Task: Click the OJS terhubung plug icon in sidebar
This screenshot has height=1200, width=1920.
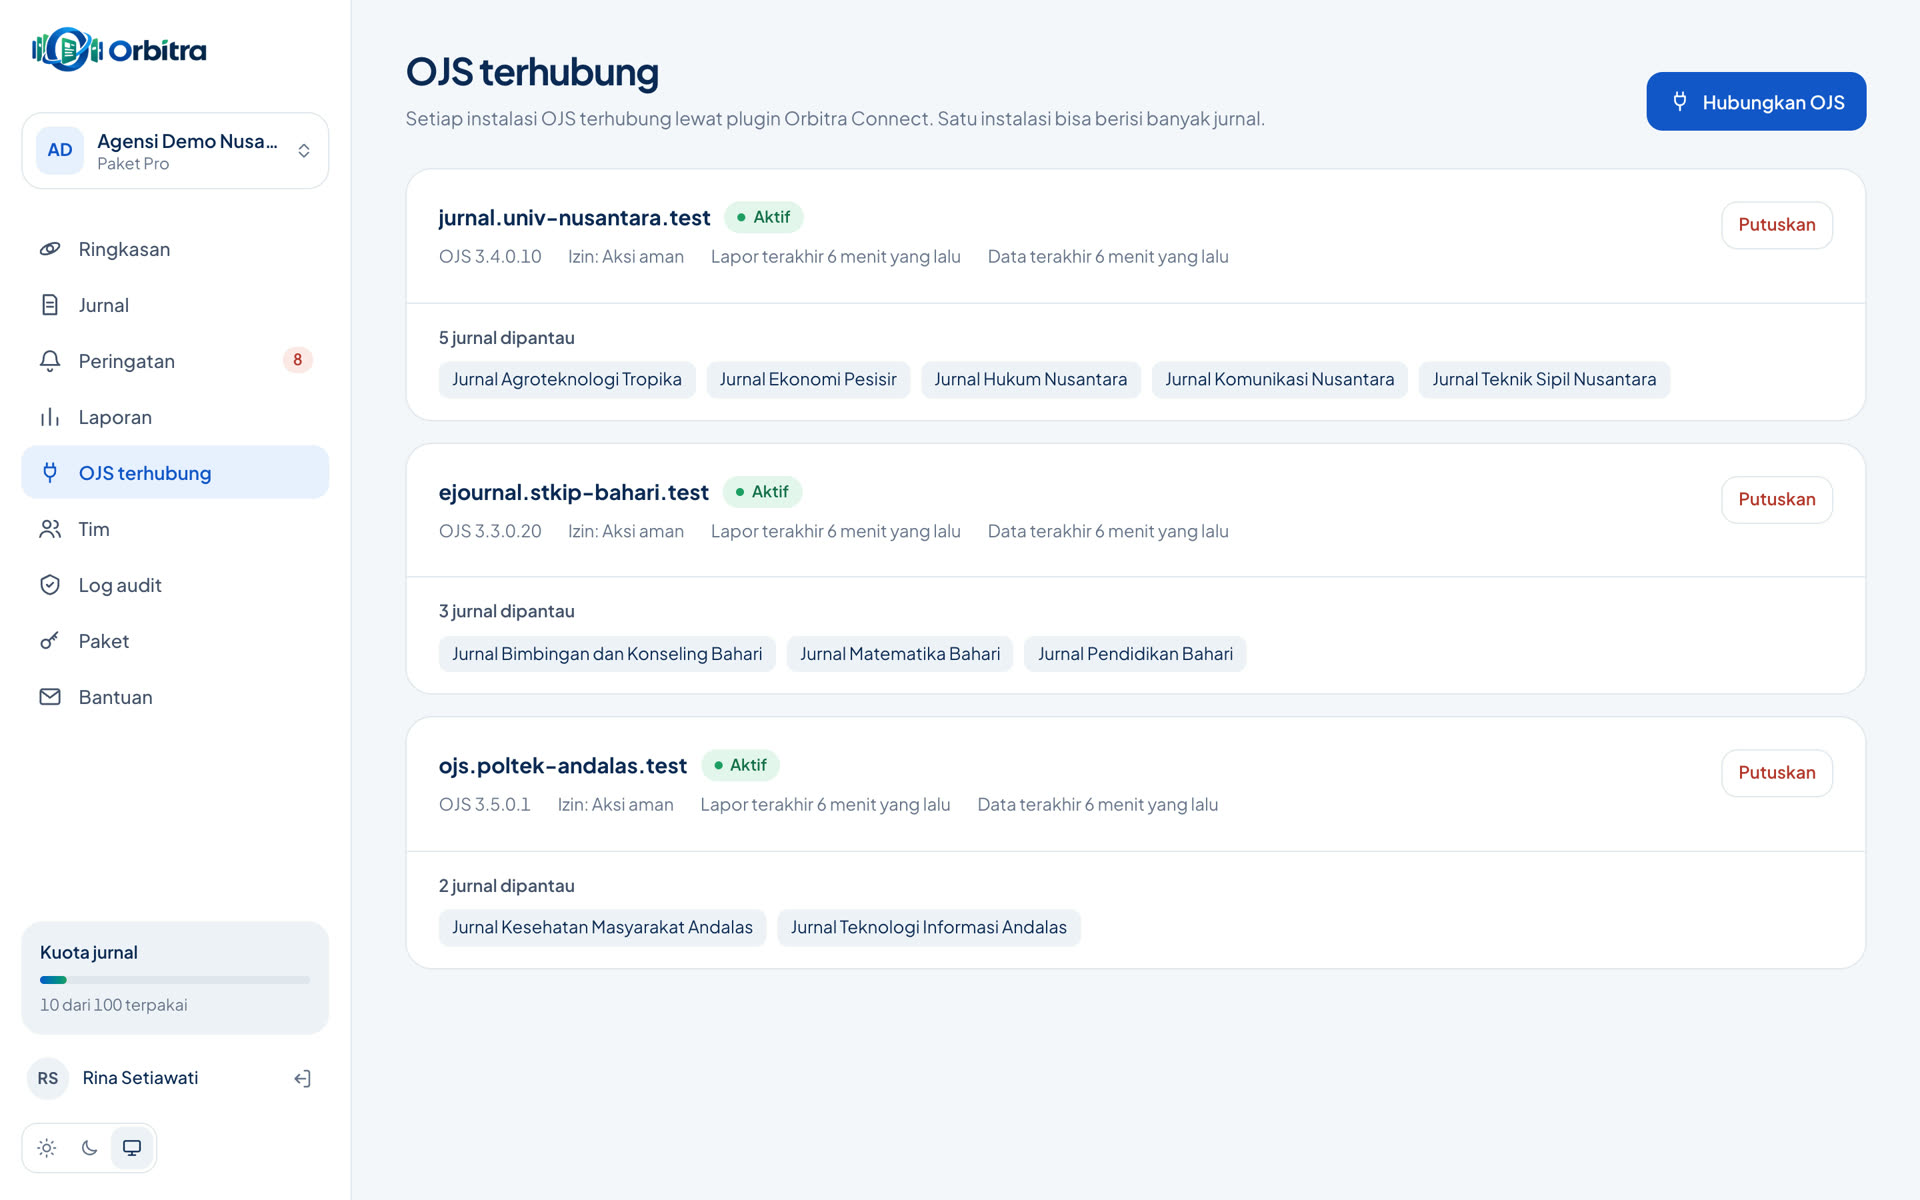Action: coord(50,473)
